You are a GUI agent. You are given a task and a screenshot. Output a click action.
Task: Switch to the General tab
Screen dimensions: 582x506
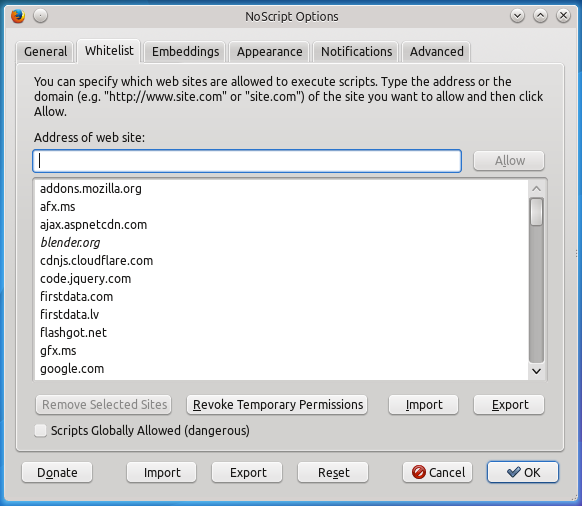(45, 52)
